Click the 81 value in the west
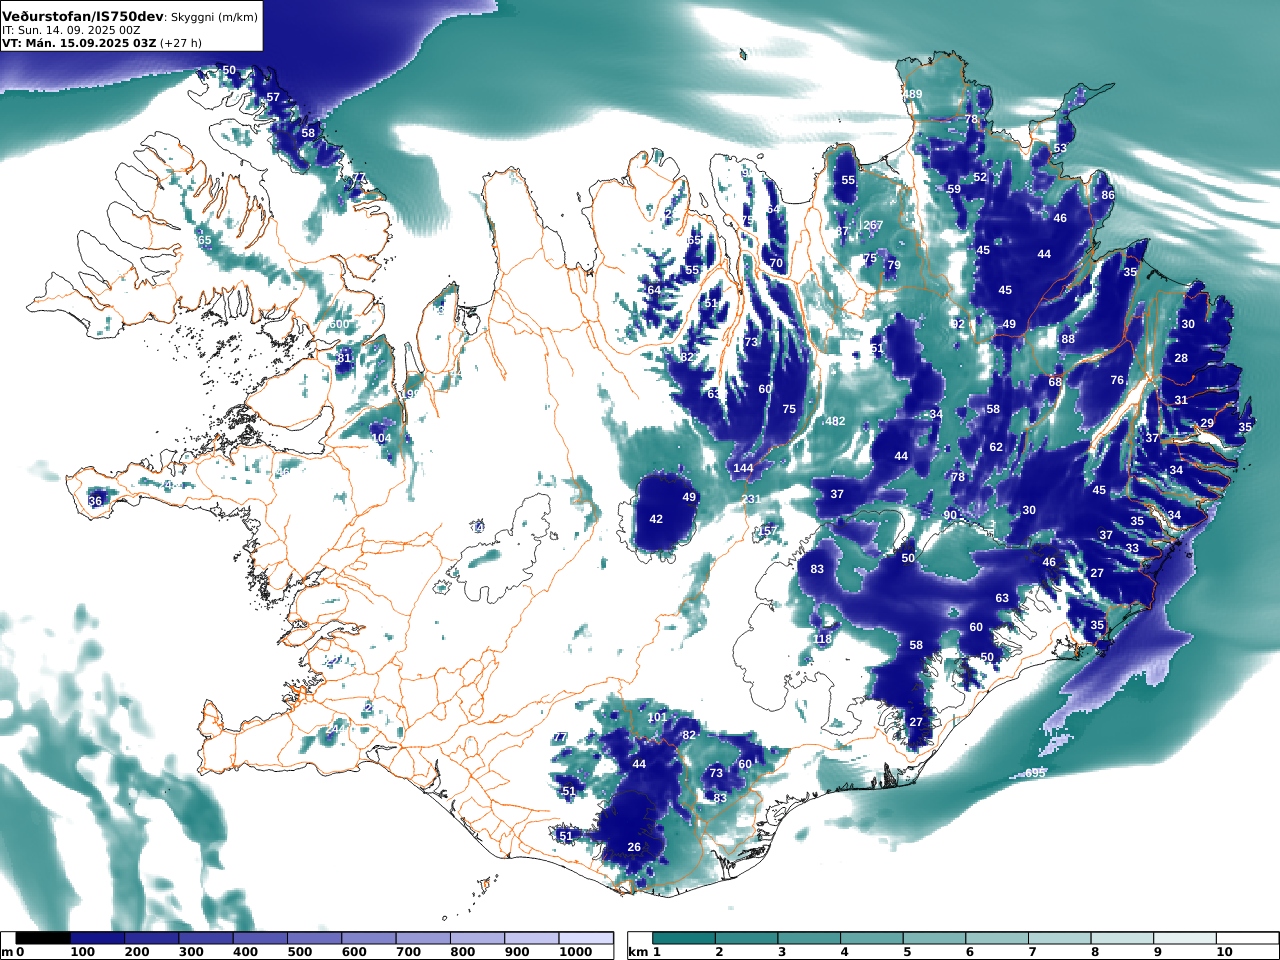 [x=345, y=358]
